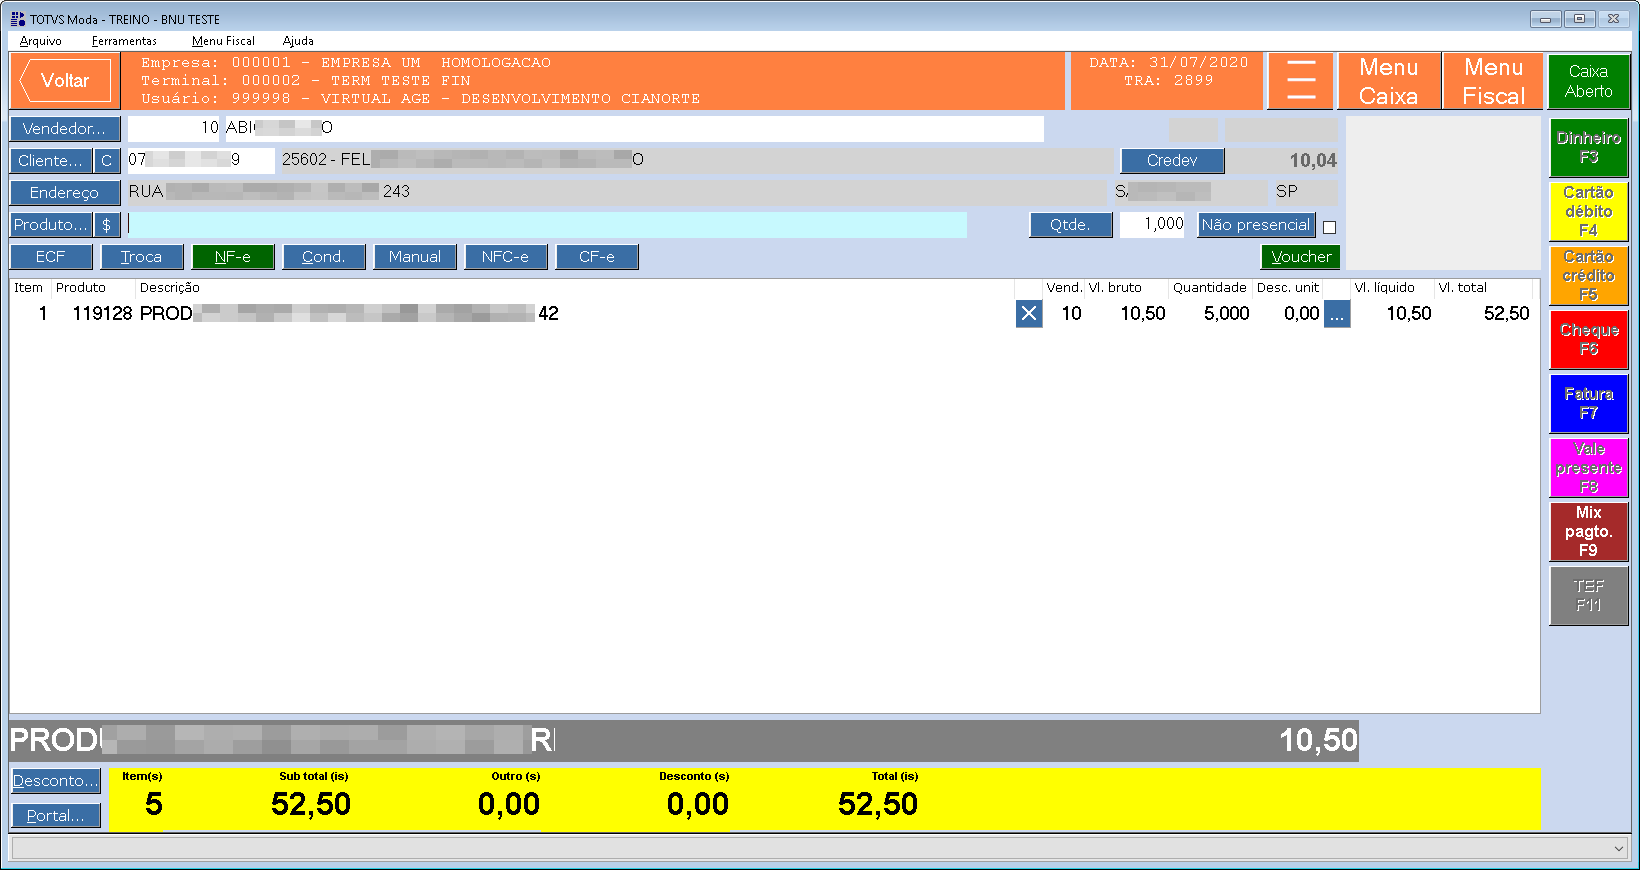Remove item 119128 with the X icon
The image size is (1640, 870).
click(1029, 314)
